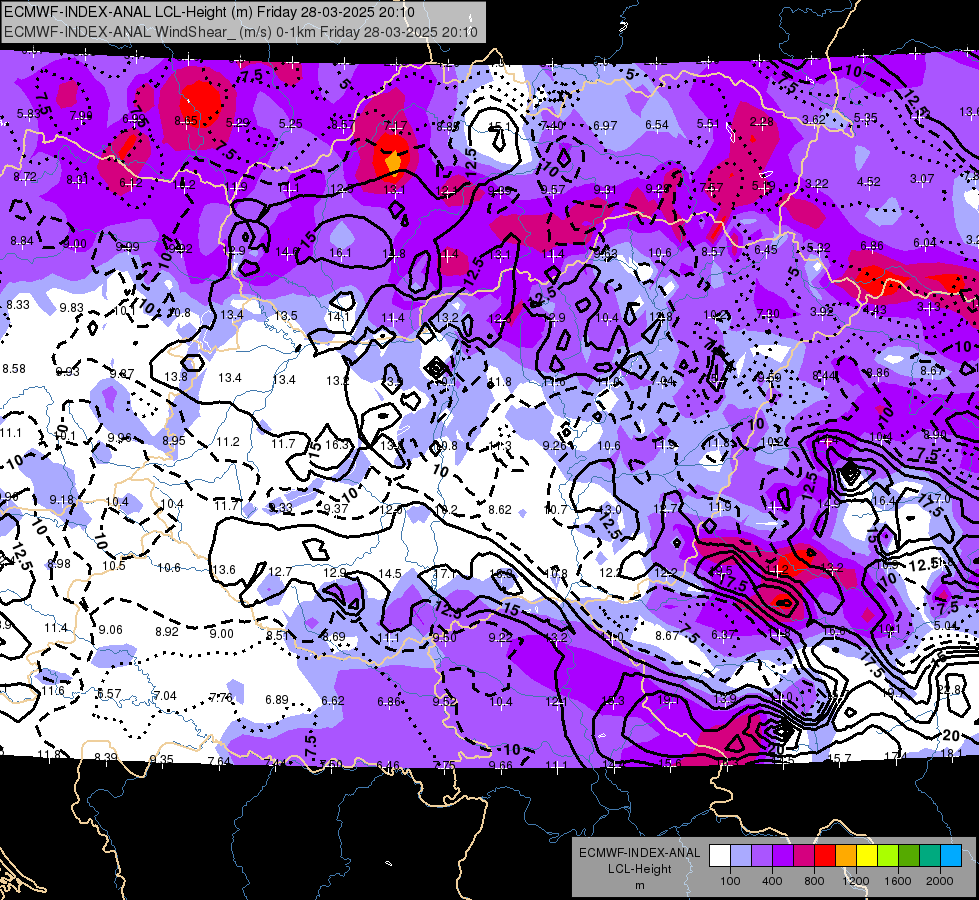Click the grid value 6.97
The width and height of the screenshot is (979, 900).
[x=605, y=126]
